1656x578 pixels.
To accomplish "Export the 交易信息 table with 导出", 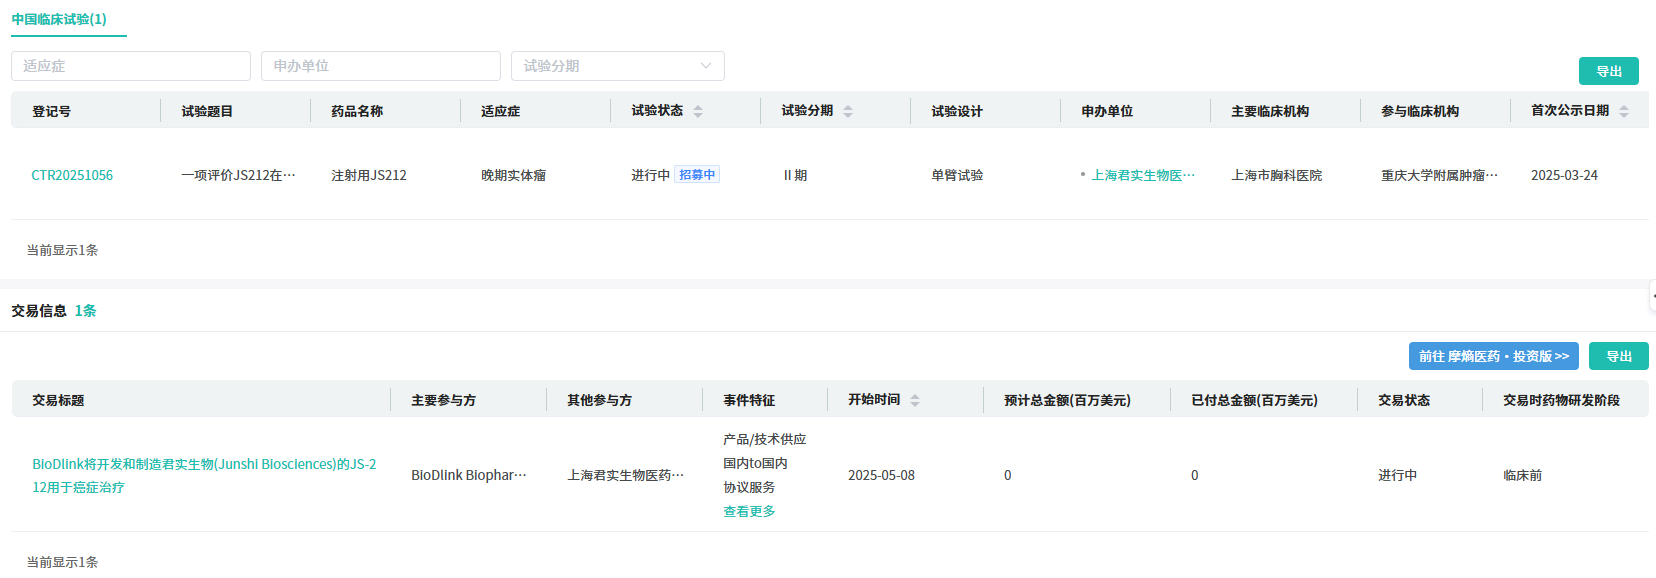I will coord(1618,356).
